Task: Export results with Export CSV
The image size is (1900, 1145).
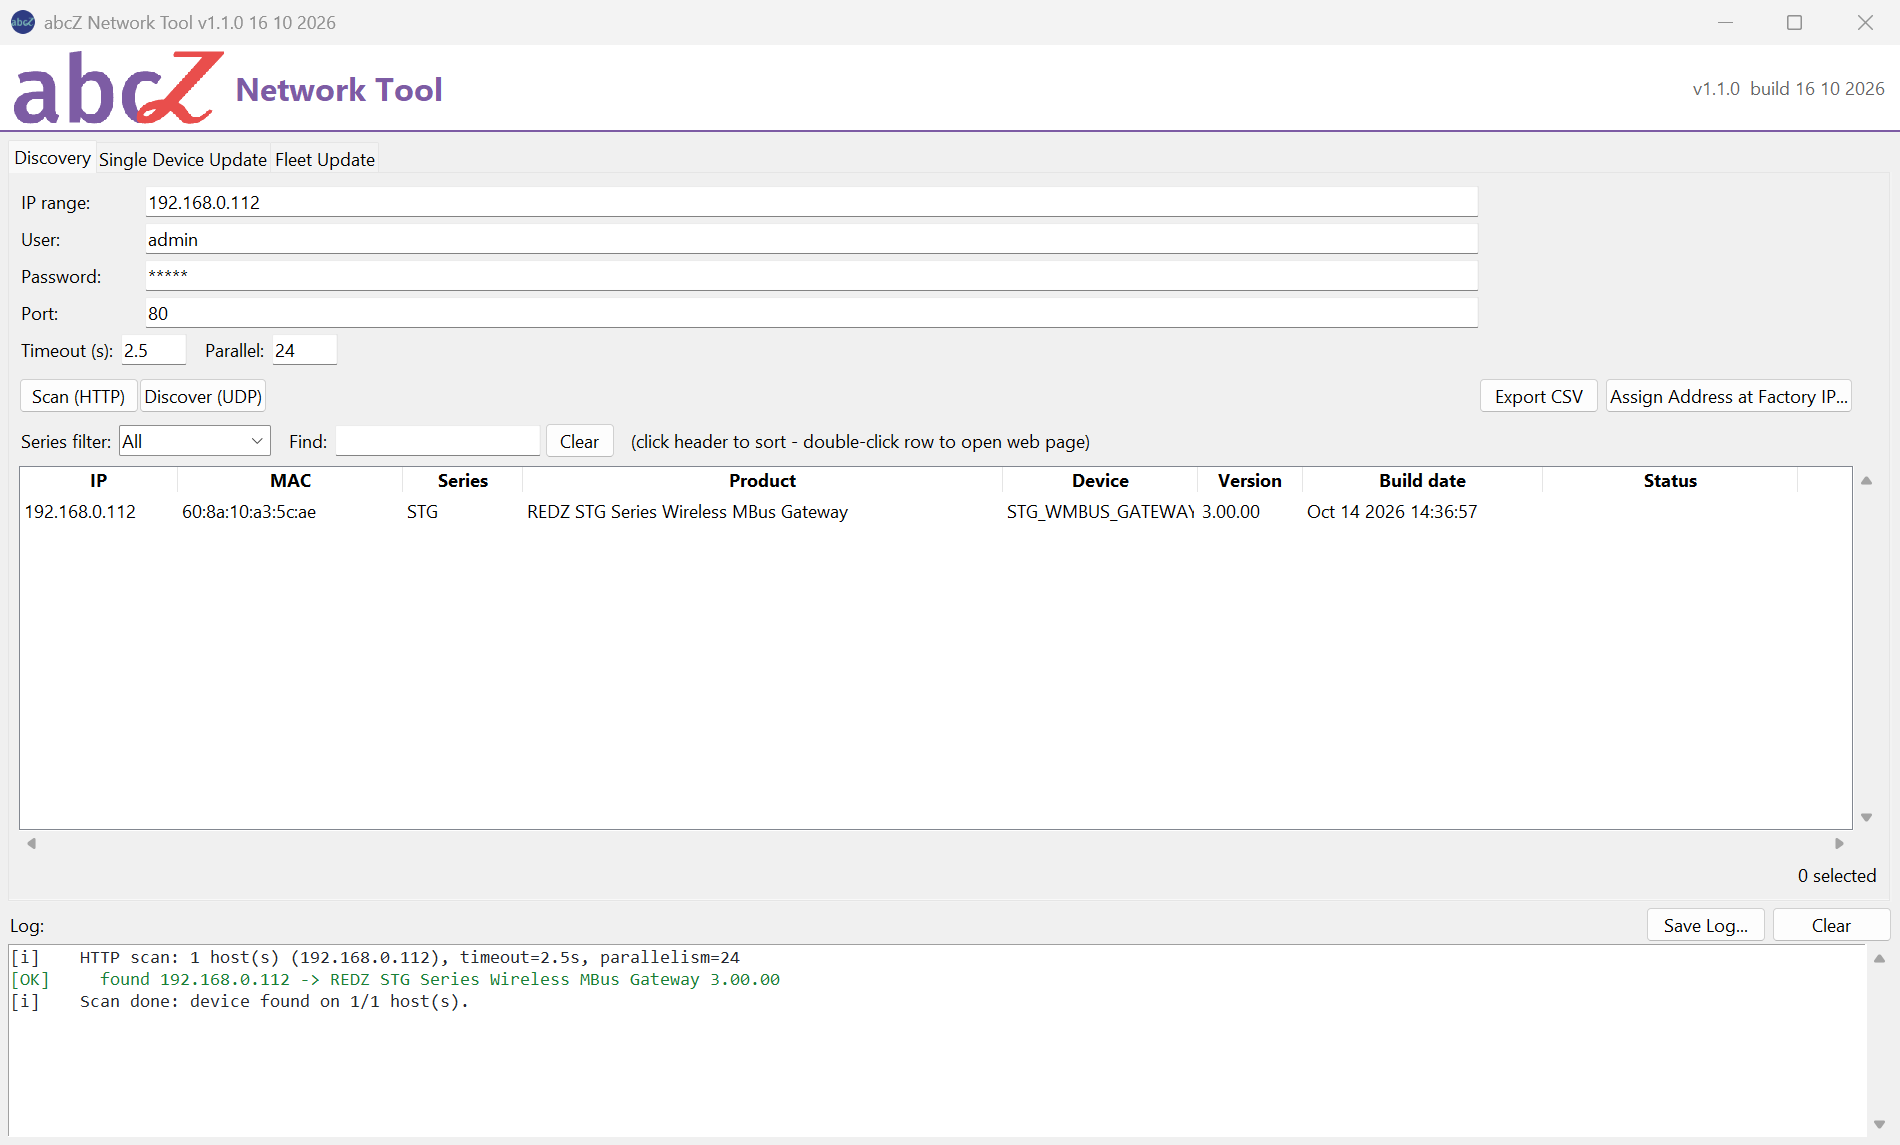Action: click(x=1539, y=396)
